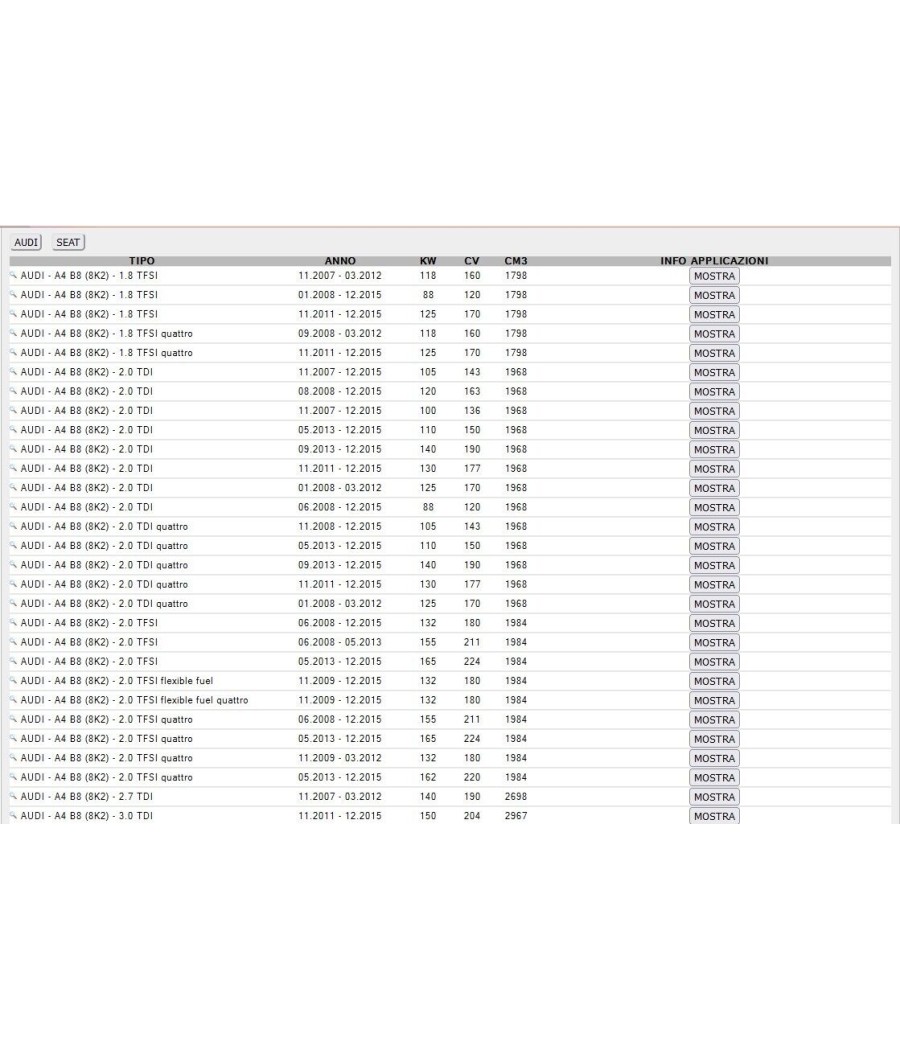Click year range '06.2008 - 05.2013'

click(340, 642)
